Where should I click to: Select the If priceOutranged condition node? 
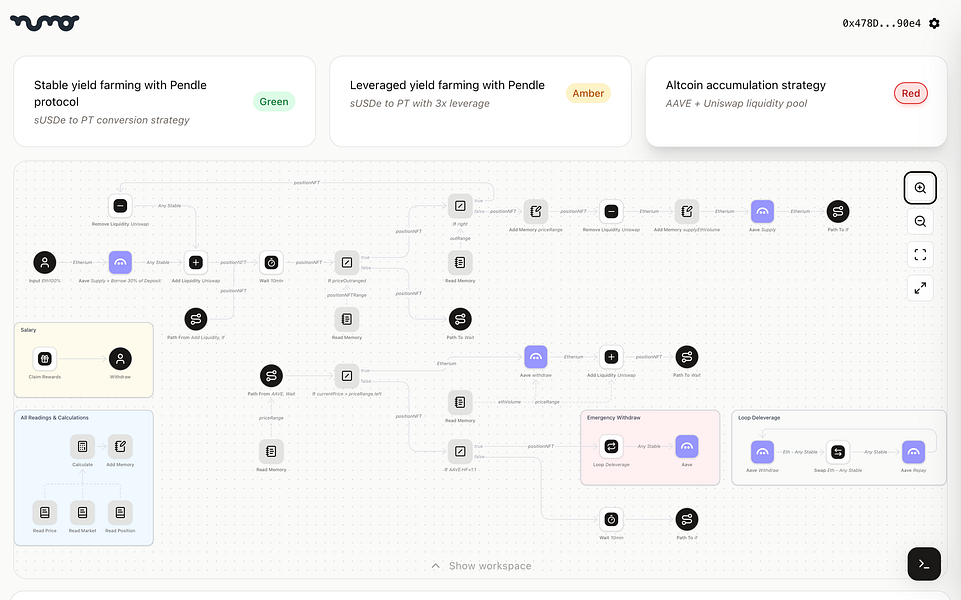click(x=347, y=262)
